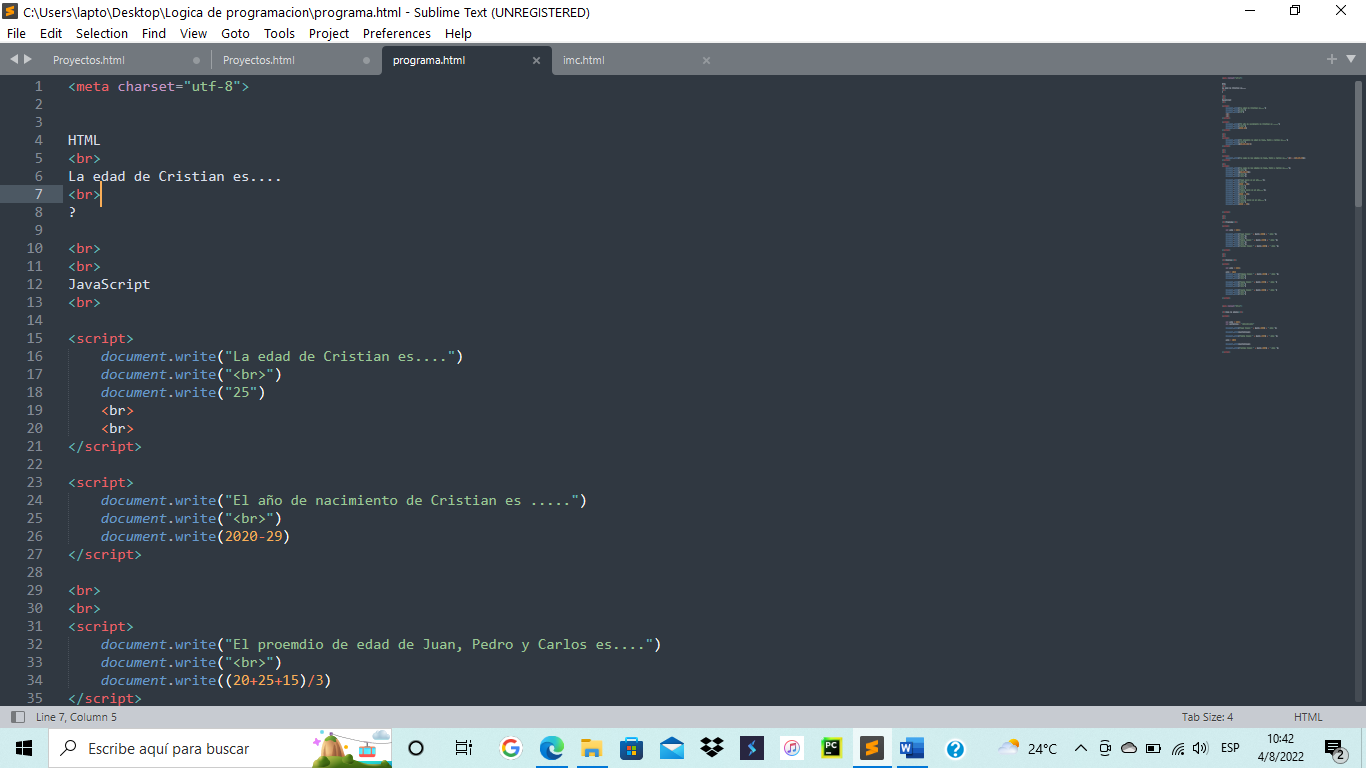This screenshot has width=1366, height=768.
Task: Open Cortana circle icon on taskbar
Action: tap(416, 748)
